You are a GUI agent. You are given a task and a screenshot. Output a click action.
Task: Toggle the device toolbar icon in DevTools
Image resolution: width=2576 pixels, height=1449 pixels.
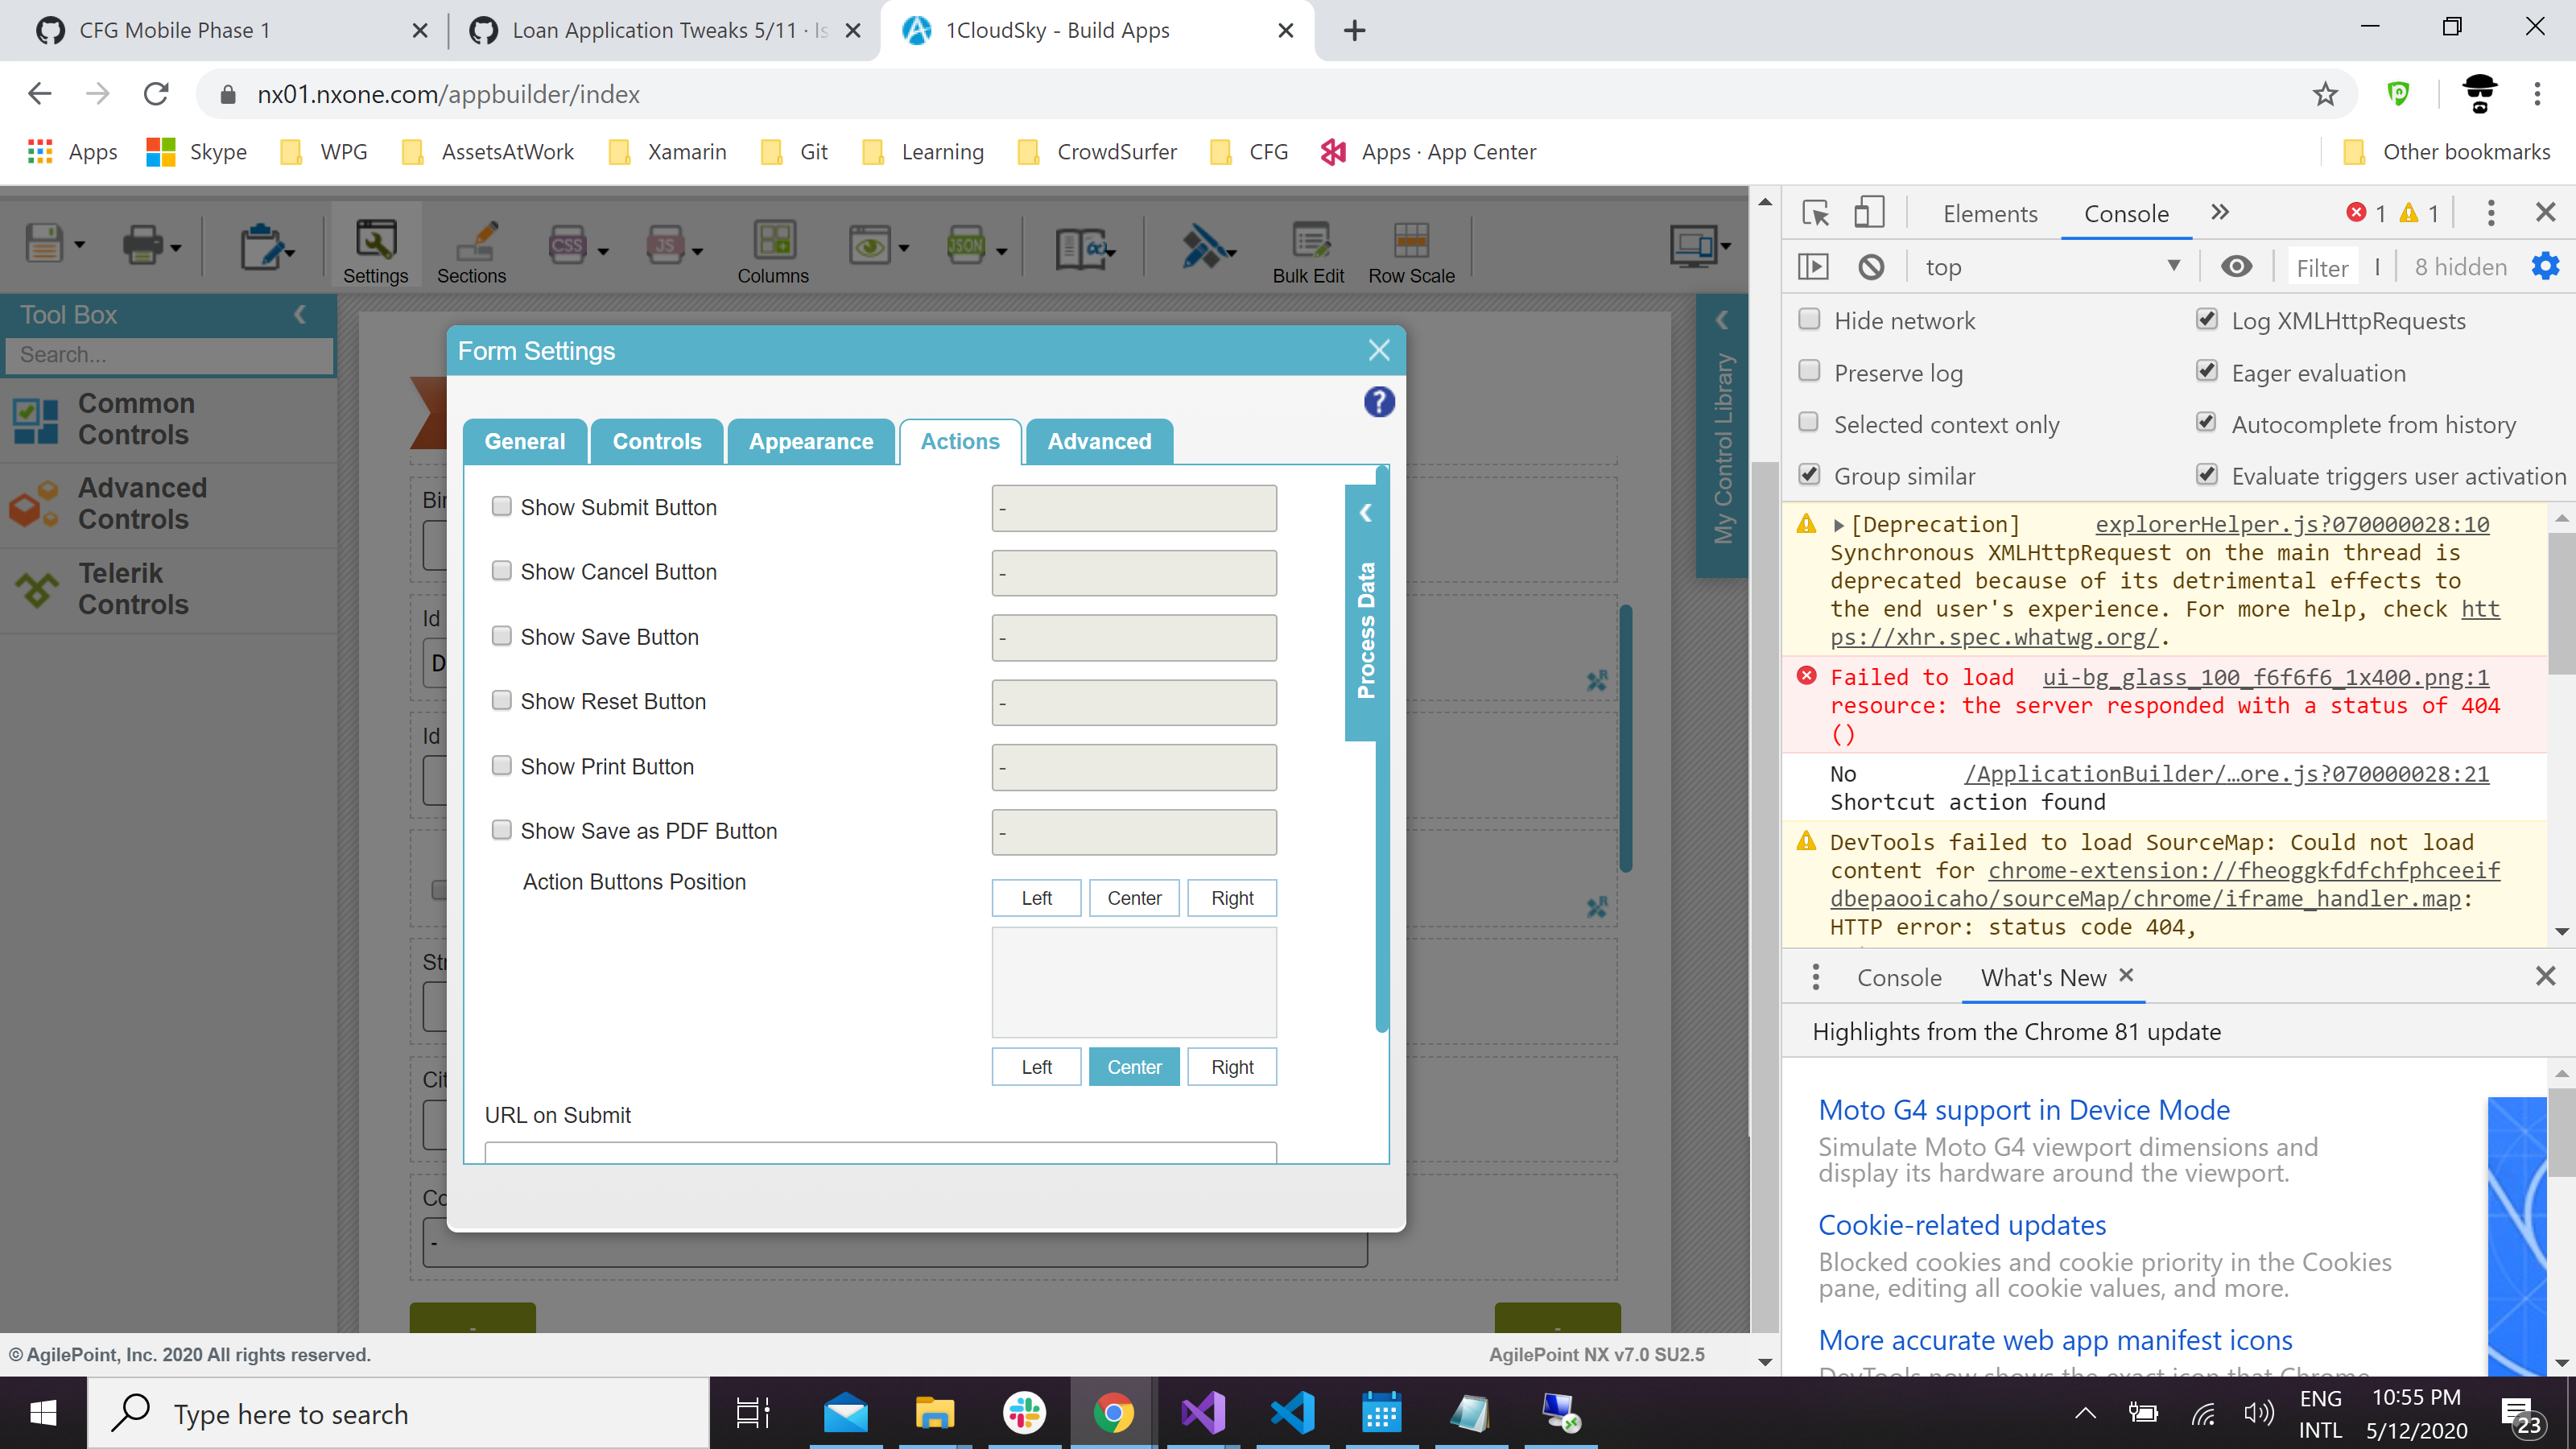pos(1868,213)
